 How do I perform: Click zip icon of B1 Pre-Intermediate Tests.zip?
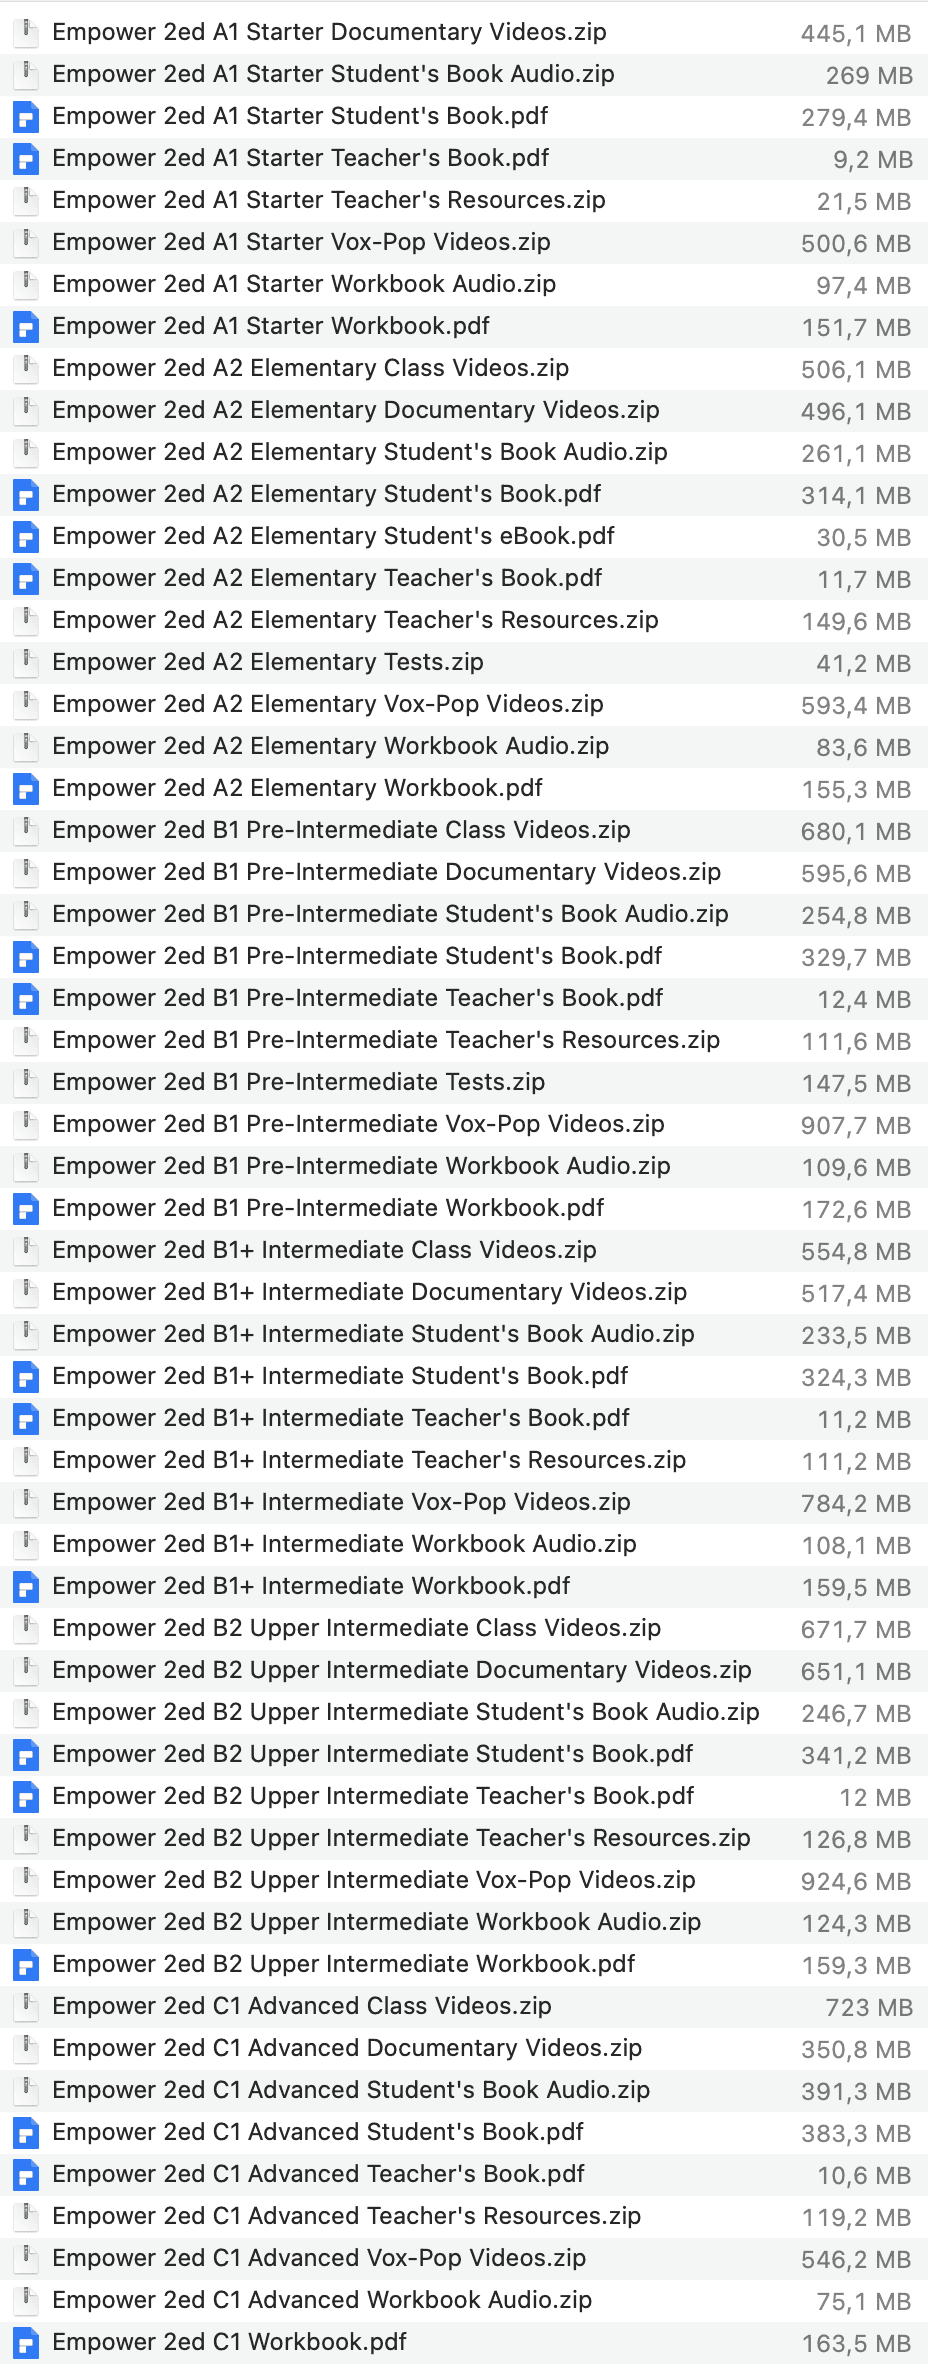[x=26, y=1083]
